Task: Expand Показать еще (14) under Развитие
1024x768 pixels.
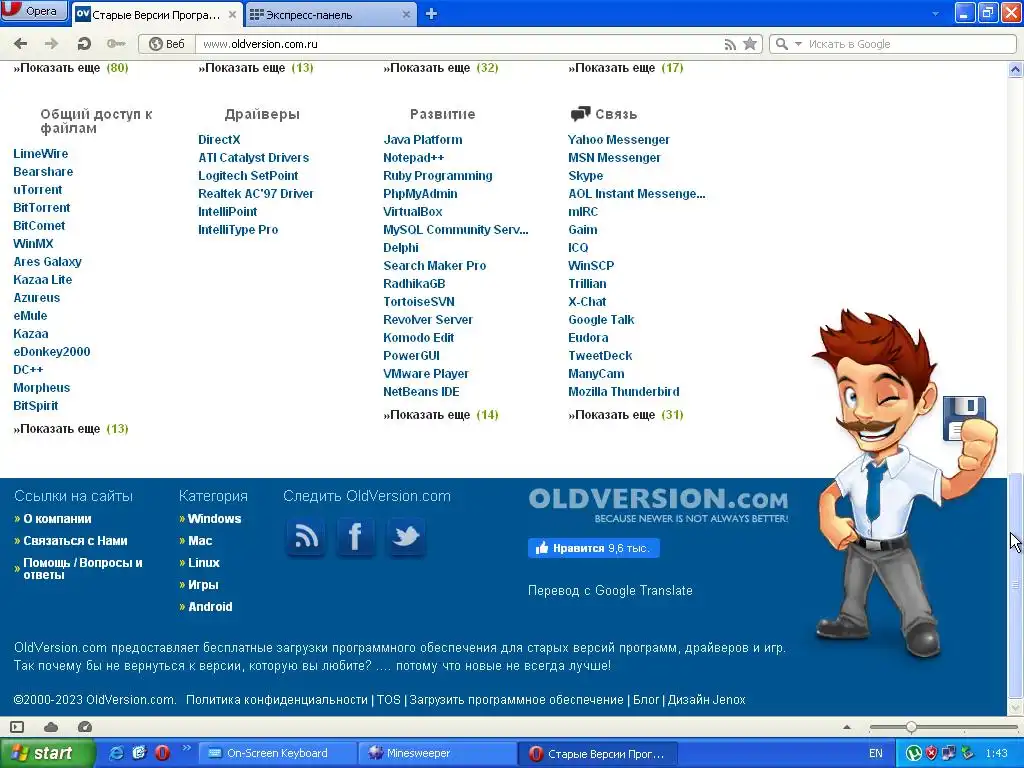Action: pos(441,415)
